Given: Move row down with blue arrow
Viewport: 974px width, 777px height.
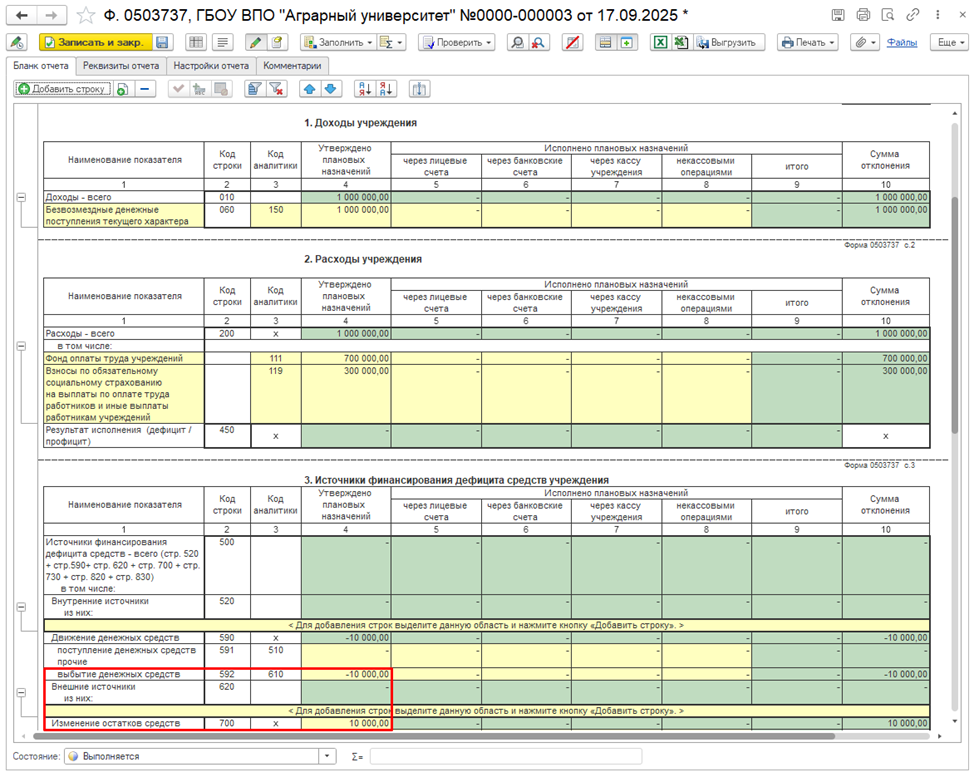Looking at the screenshot, I should point(331,89).
